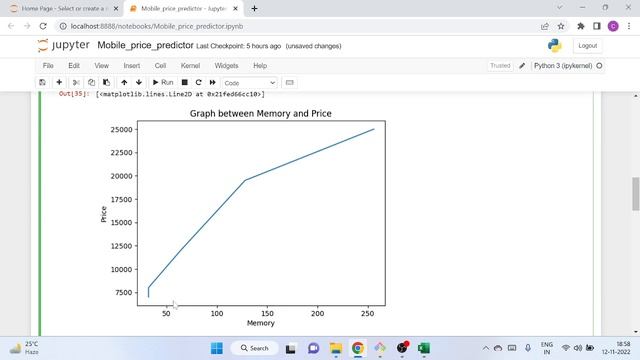Viewport: 640px width, 360px height.
Task: Click the notebook vertical scrollbar thumb
Action: (636, 194)
